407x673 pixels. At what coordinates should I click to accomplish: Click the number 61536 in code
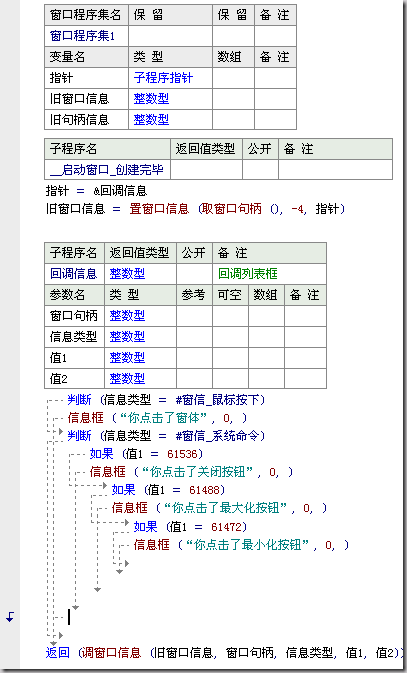click(182, 454)
